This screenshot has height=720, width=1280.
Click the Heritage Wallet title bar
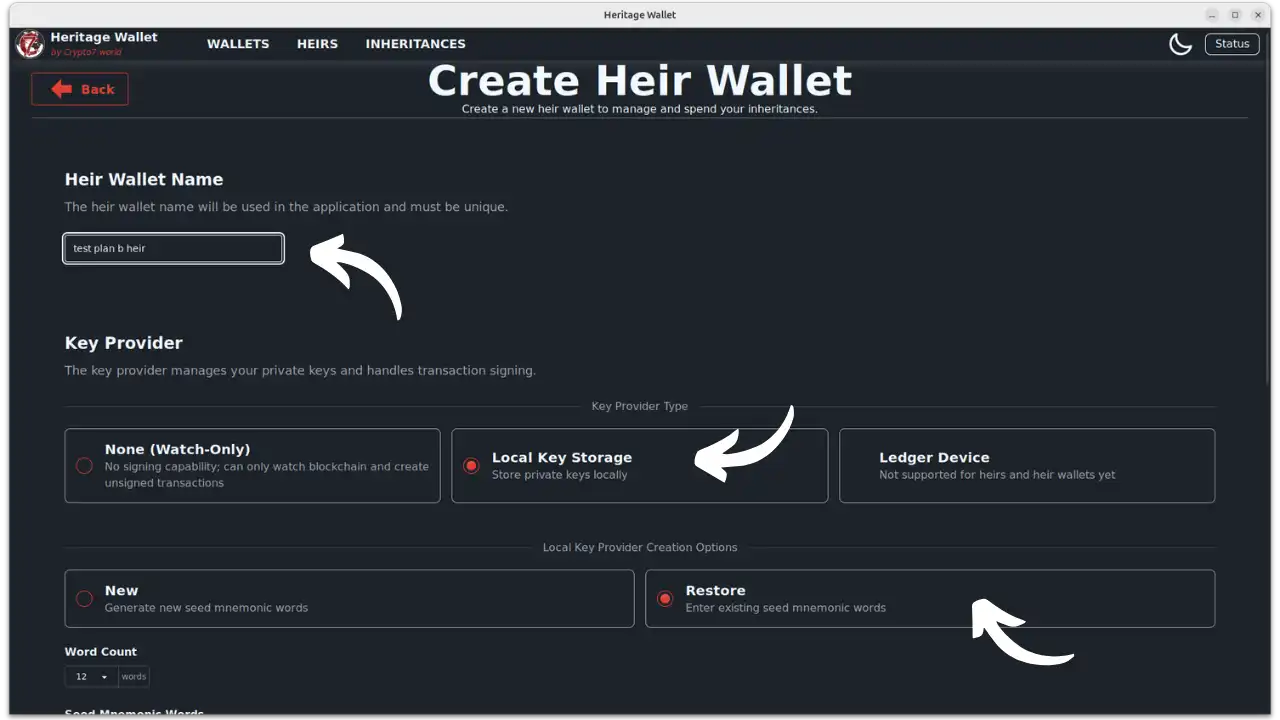point(640,14)
